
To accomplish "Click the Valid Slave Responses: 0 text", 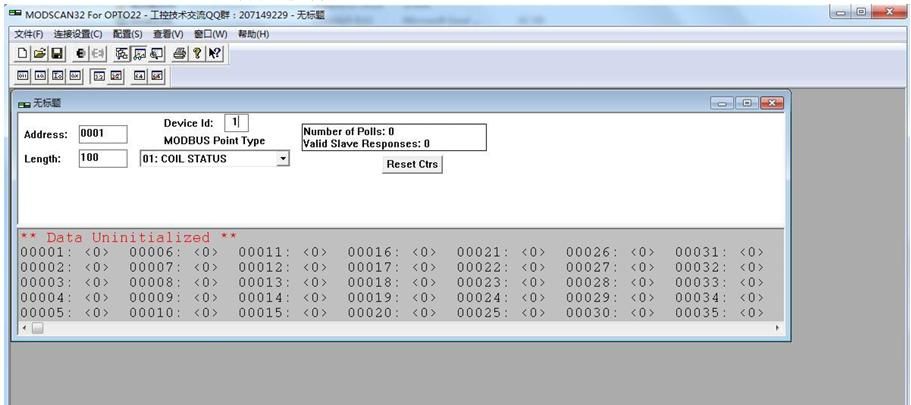I will pos(367,144).
